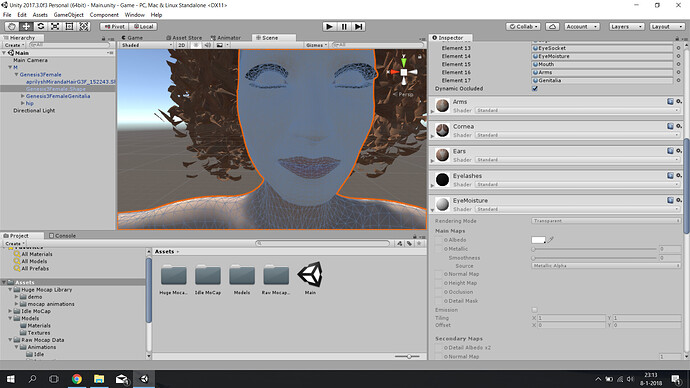Screen dimensions: 690x388
Task: Select the Rect transform tool
Action: pyautogui.click(x=69, y=26)
